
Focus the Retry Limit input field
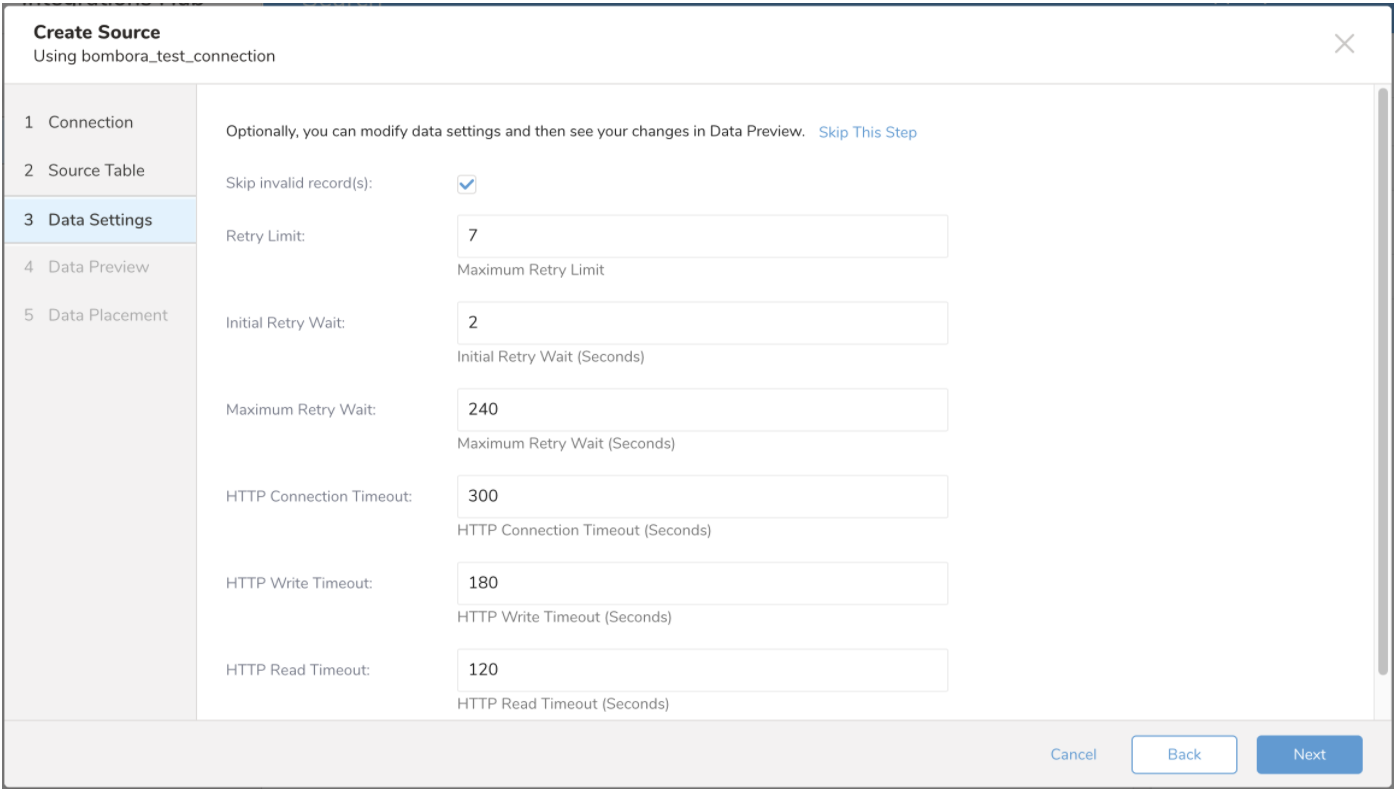[702, 236]
